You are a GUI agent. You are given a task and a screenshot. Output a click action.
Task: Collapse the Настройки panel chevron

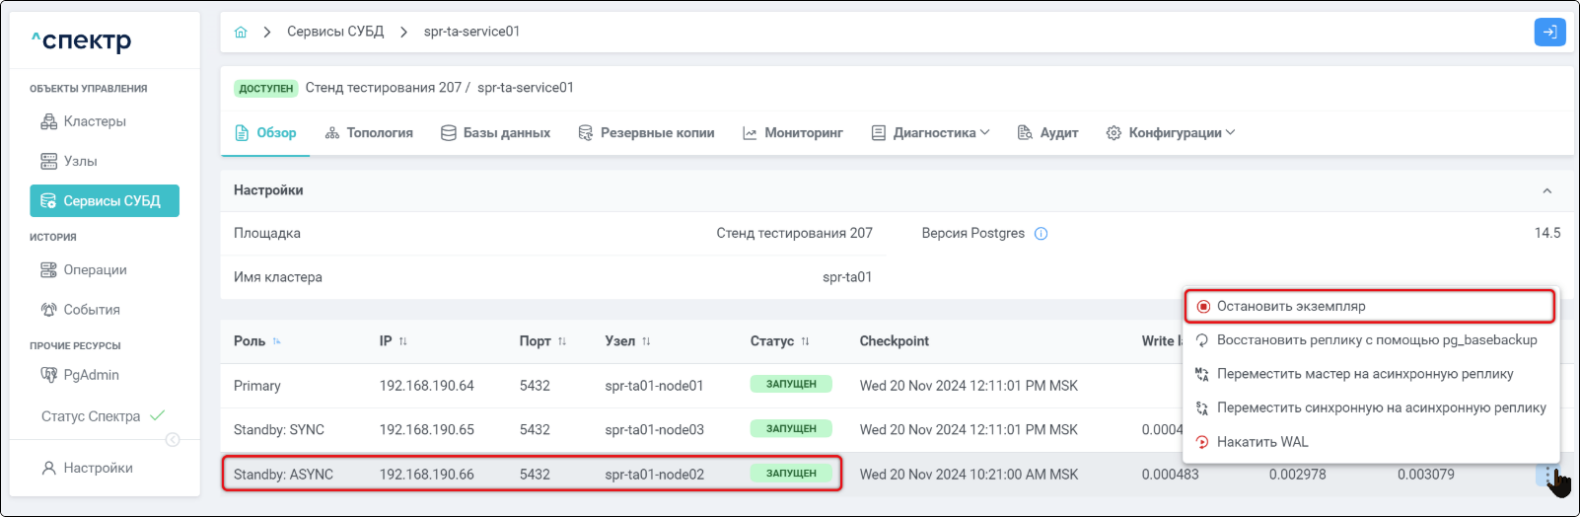[x=1546, y=191]
